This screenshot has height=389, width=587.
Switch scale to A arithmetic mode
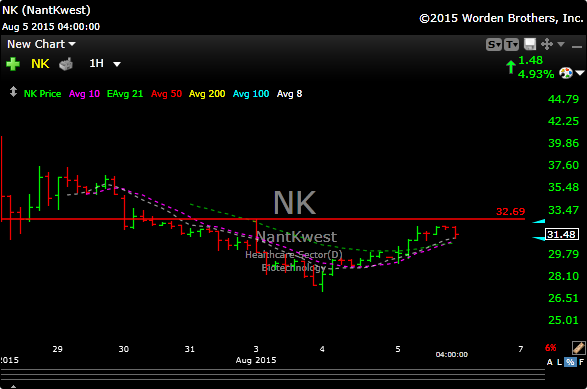(x=550, y=362)
